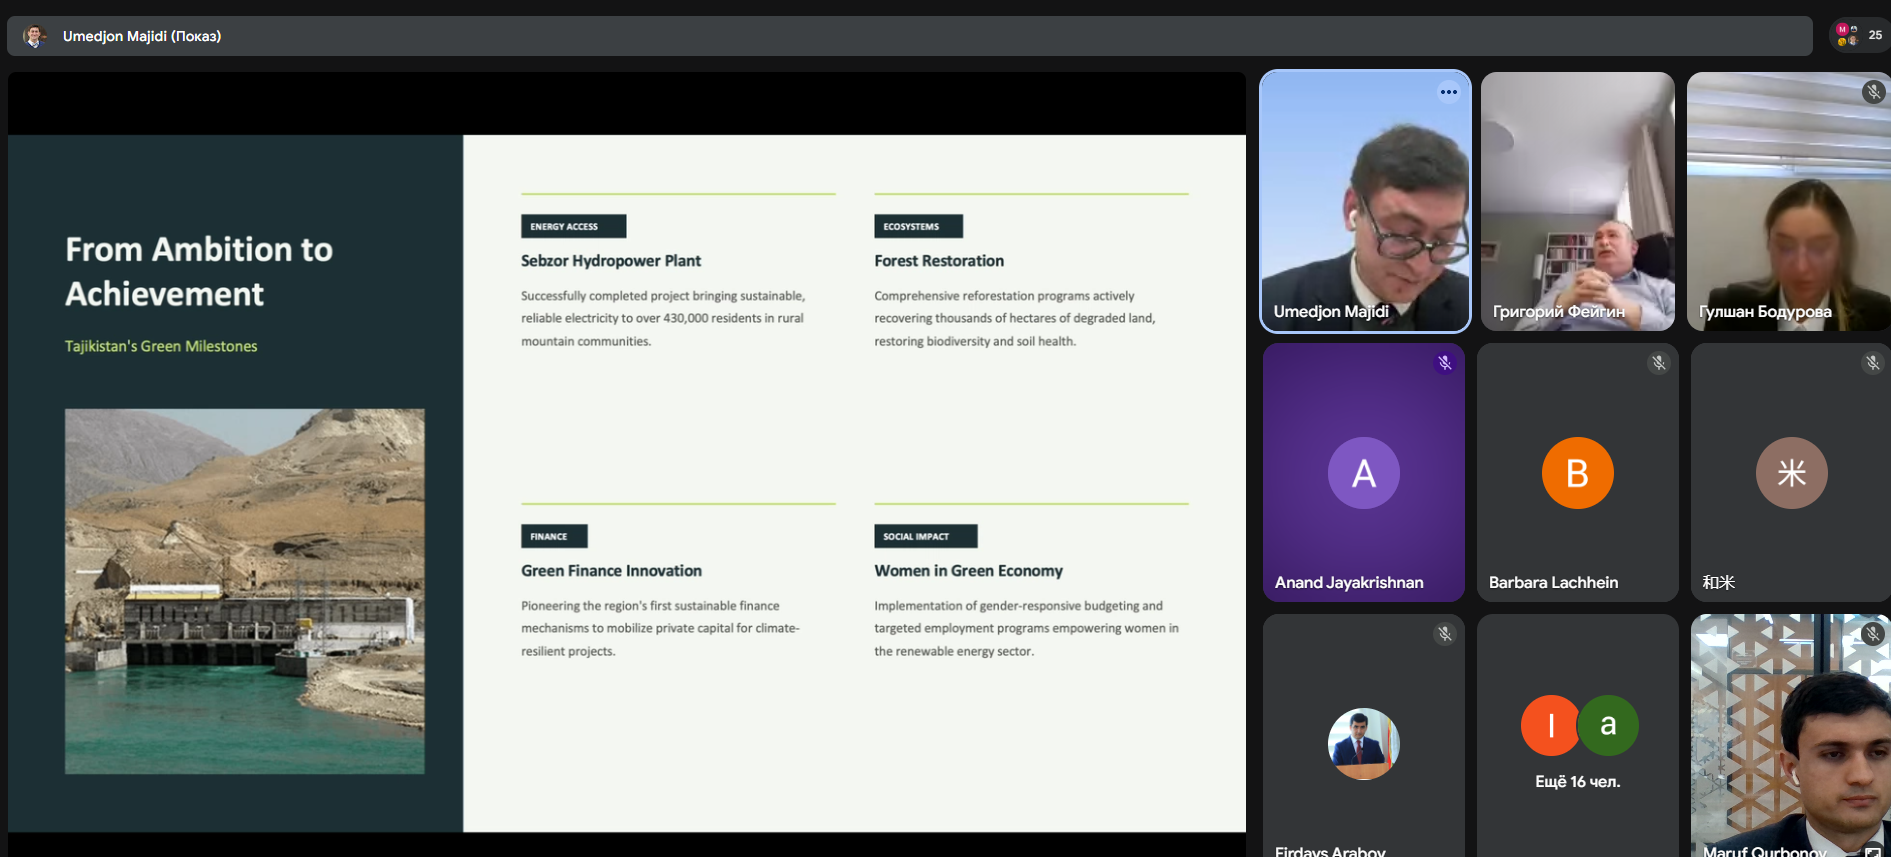Click the presenter avatar next to Umedjon Majidi (Показ)
This screenshot has height=857, width=1891.
point(35,36)
